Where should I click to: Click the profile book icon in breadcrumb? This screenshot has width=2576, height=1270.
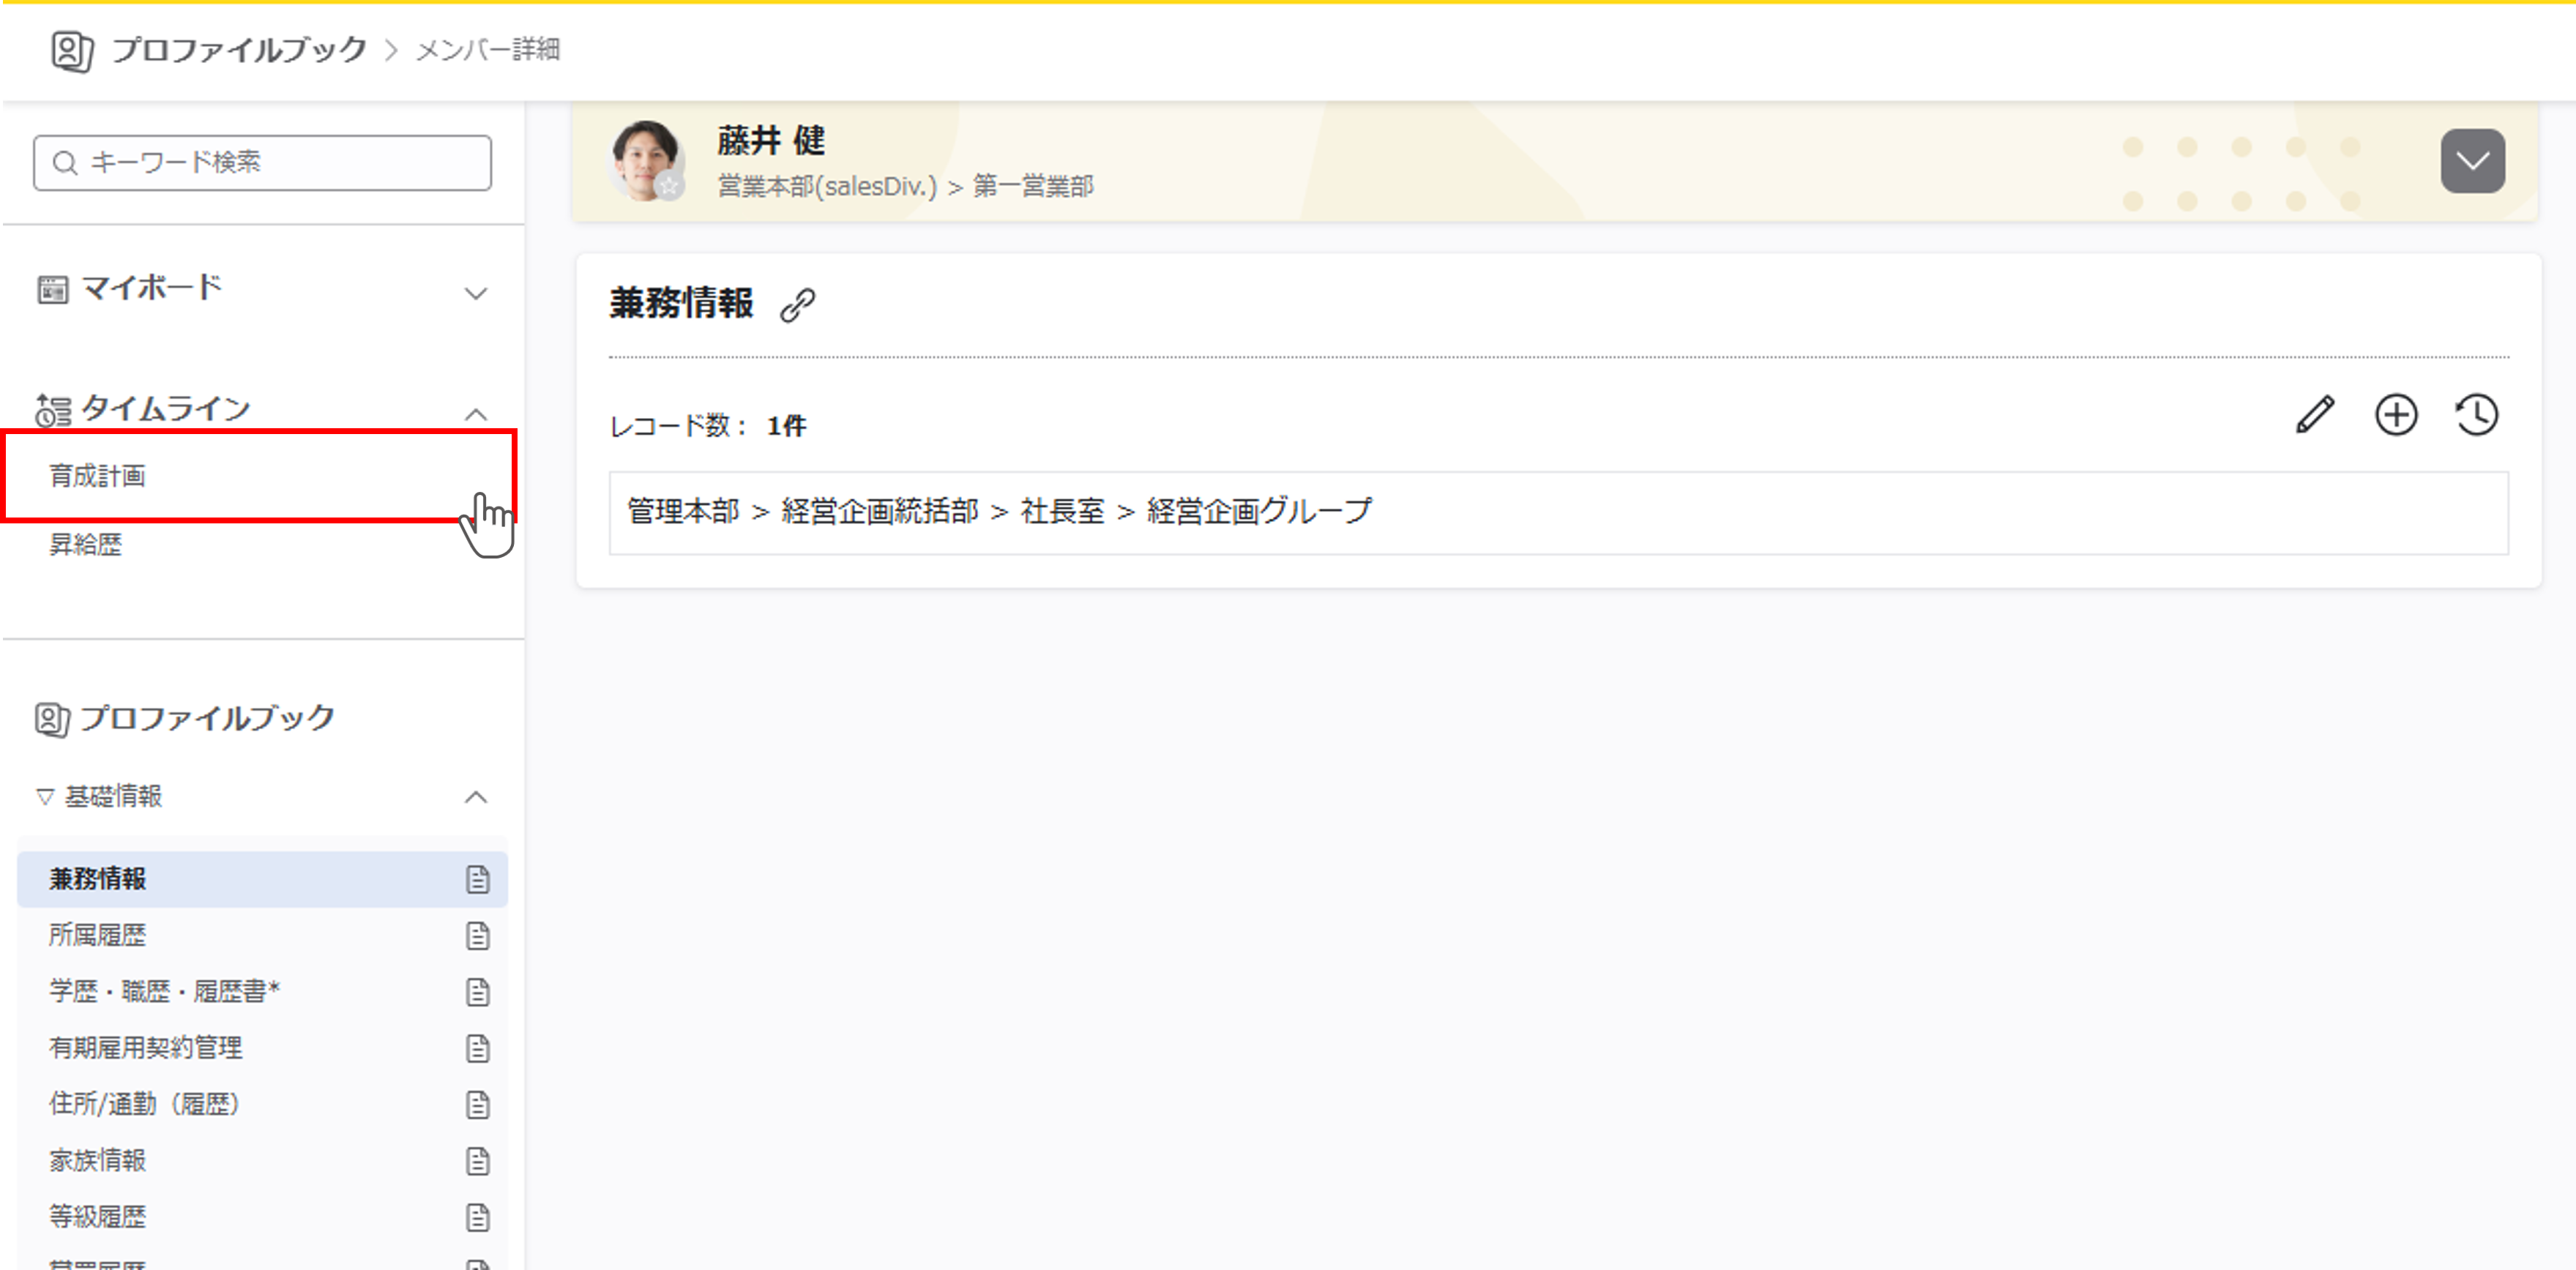pyautogui.click(x=72, y=50)
